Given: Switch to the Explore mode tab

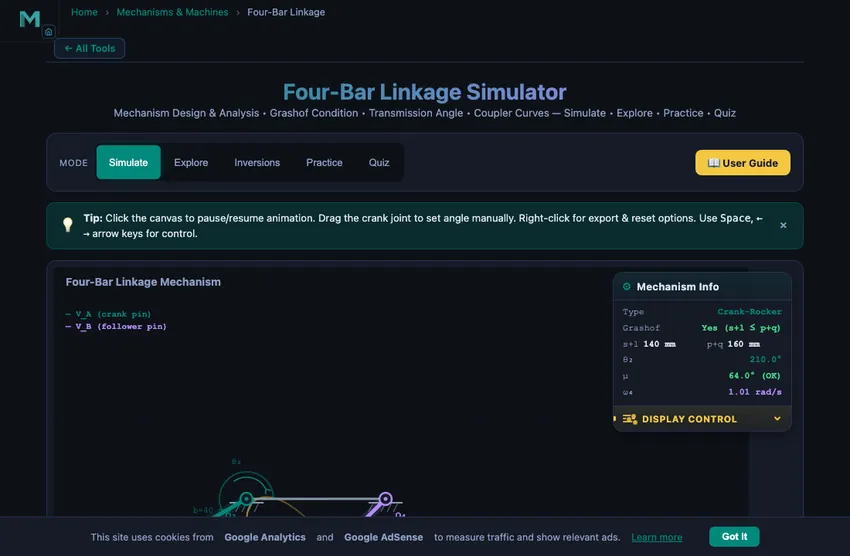Looking at the screenshot, I should pyautogui.click(x=191, y=163).
